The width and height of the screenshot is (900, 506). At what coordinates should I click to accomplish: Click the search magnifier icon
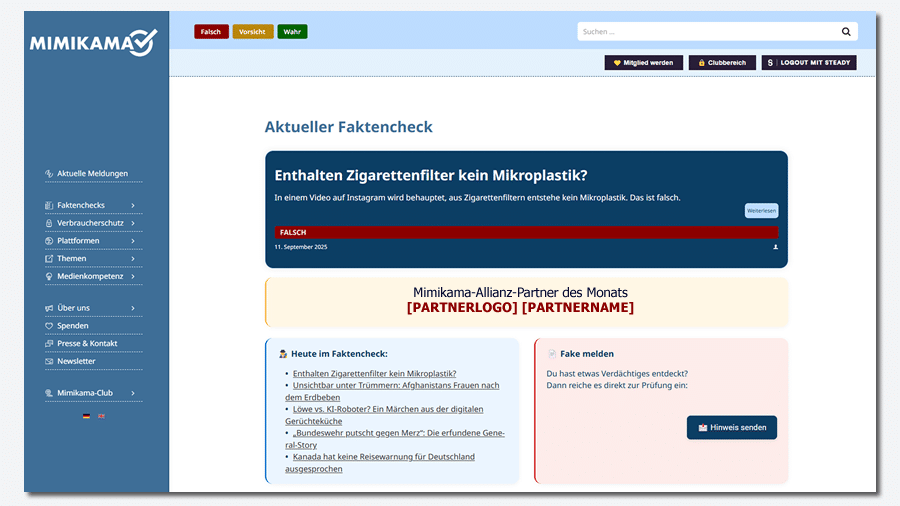[846, 32]
